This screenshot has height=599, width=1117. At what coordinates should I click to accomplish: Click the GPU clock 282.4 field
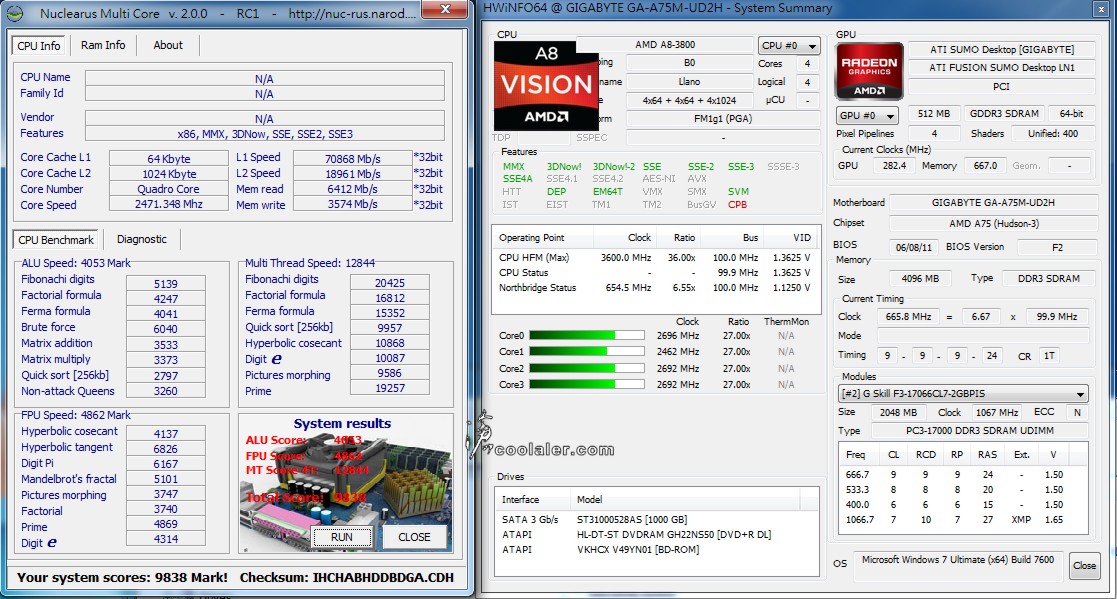pyautogui.click(x=894, y=165)
